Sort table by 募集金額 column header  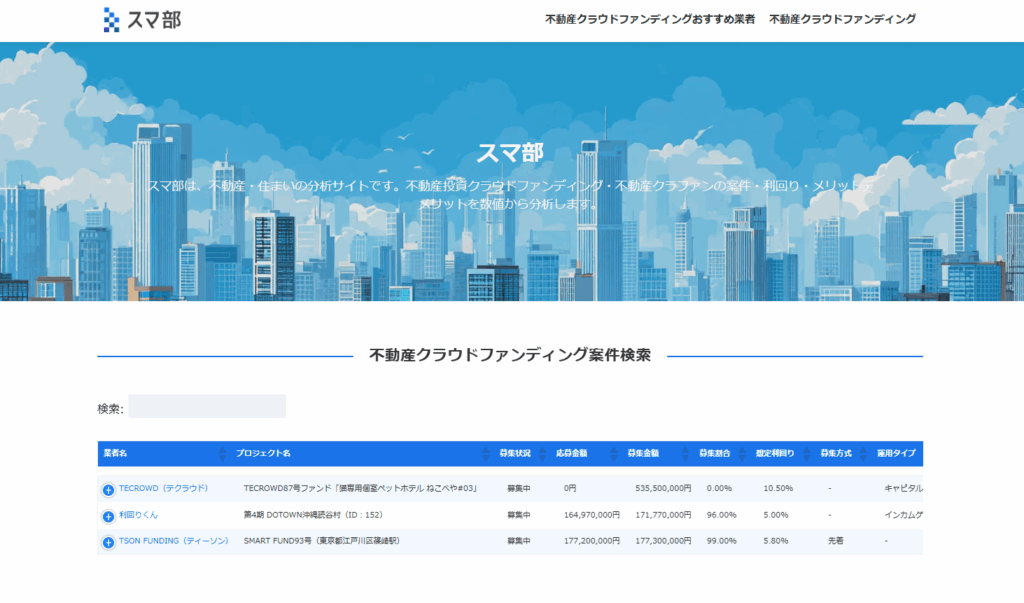(x=644, y=454)
